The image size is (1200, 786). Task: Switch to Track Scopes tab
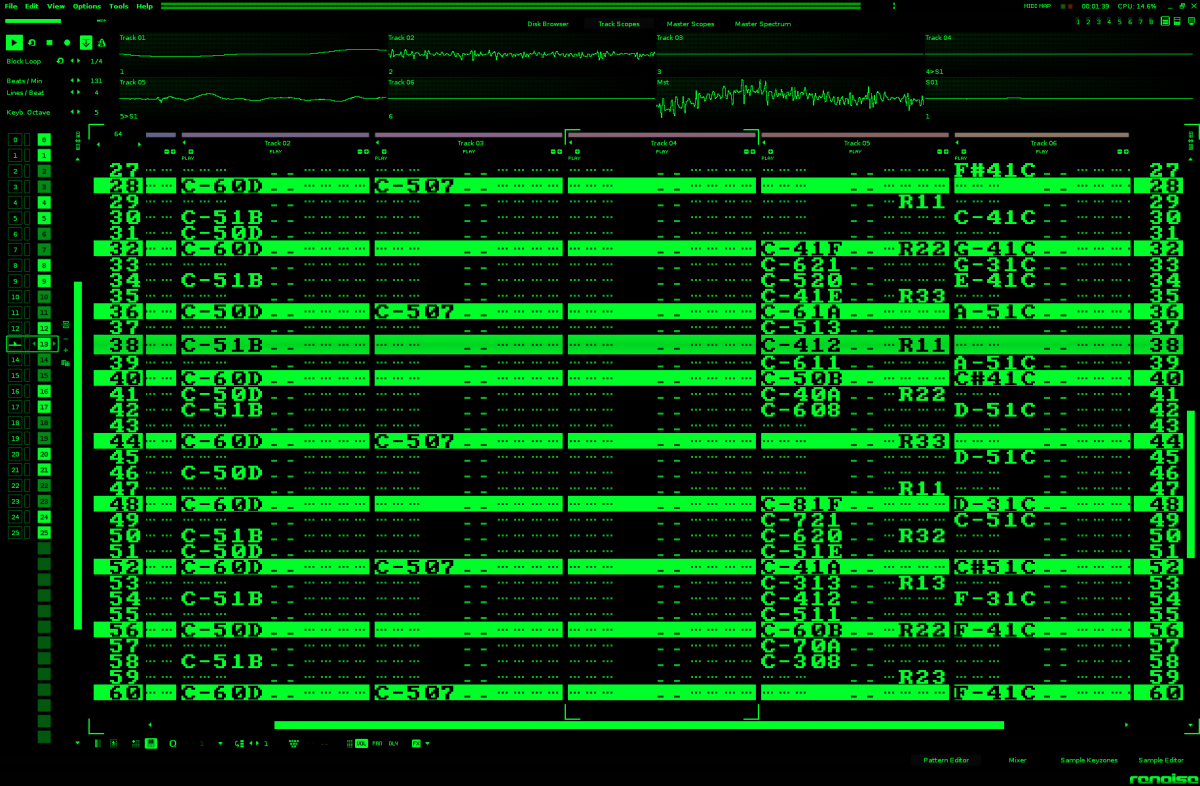click(x=619, y=23)
